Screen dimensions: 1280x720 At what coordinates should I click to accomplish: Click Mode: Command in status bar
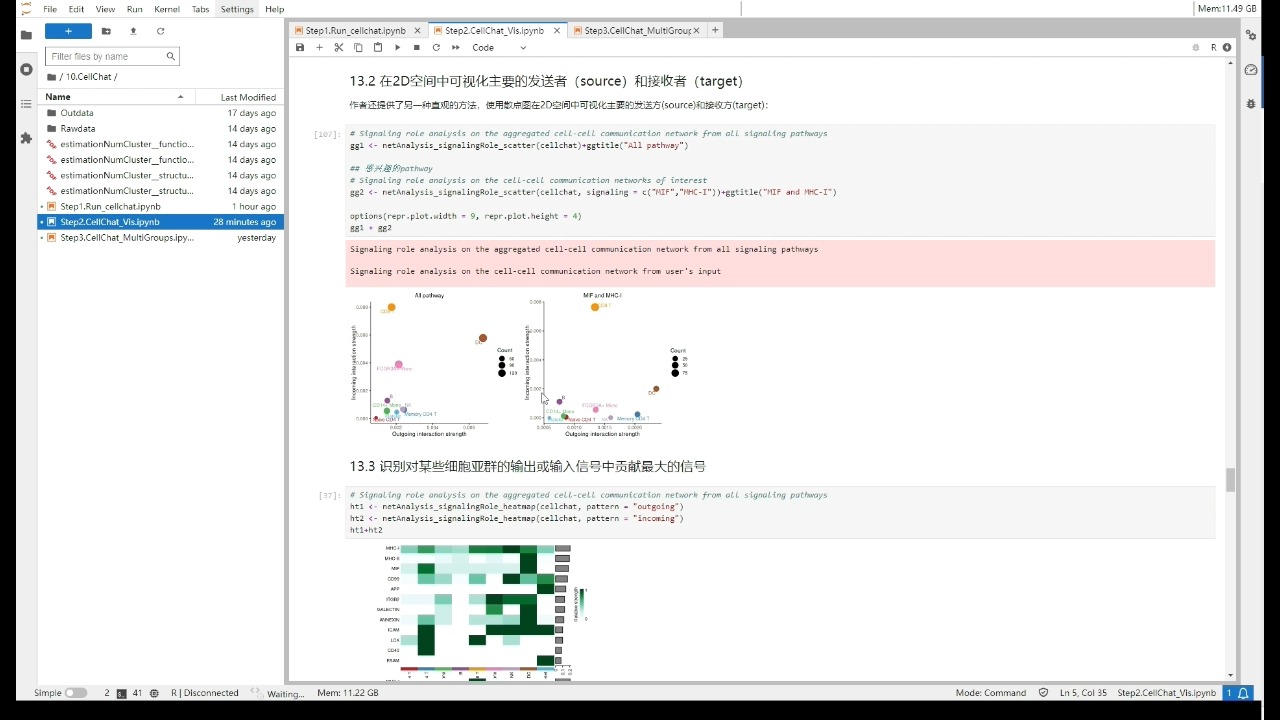click(991, 693)
